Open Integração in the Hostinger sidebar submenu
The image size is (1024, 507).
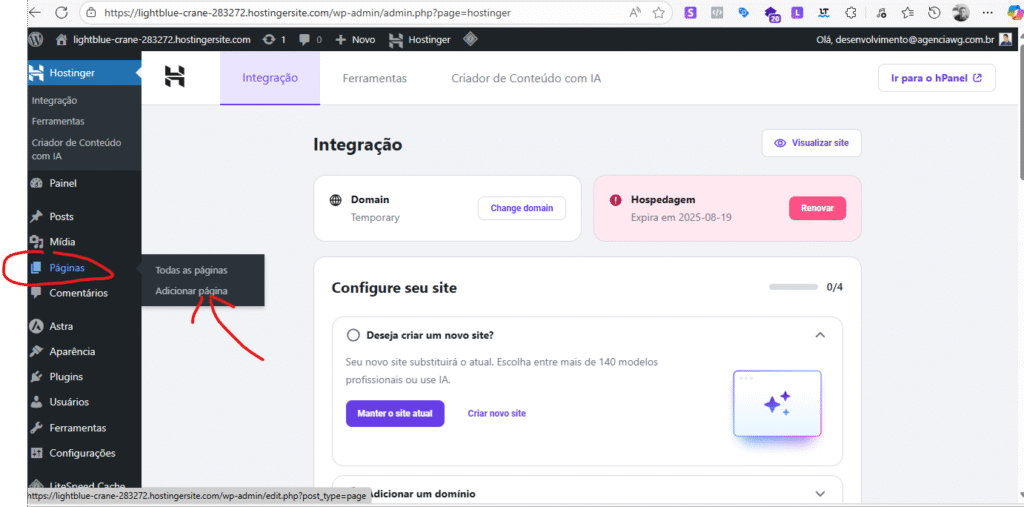coord(54,101)
